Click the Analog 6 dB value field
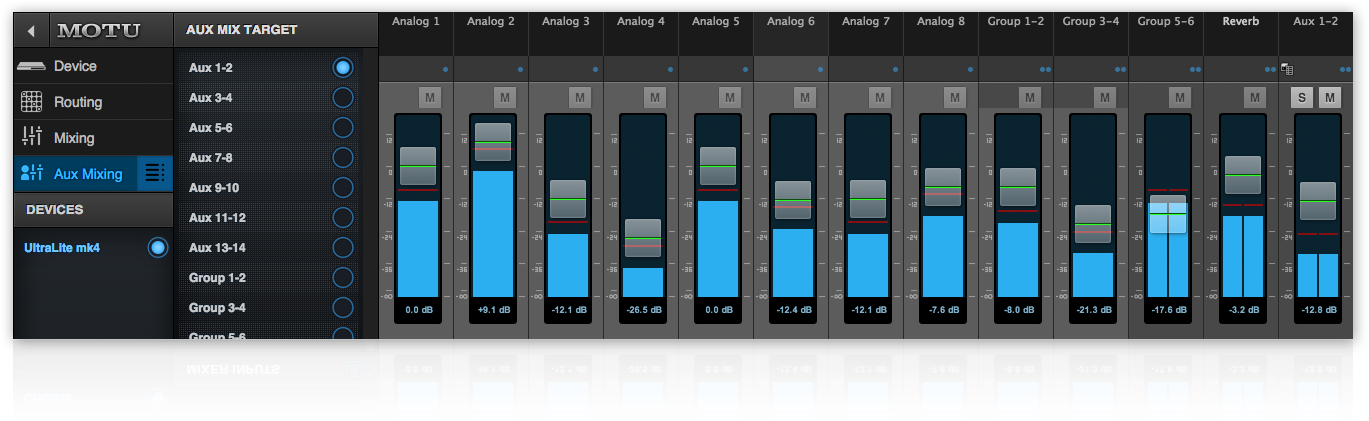 [x=793, y=310]
